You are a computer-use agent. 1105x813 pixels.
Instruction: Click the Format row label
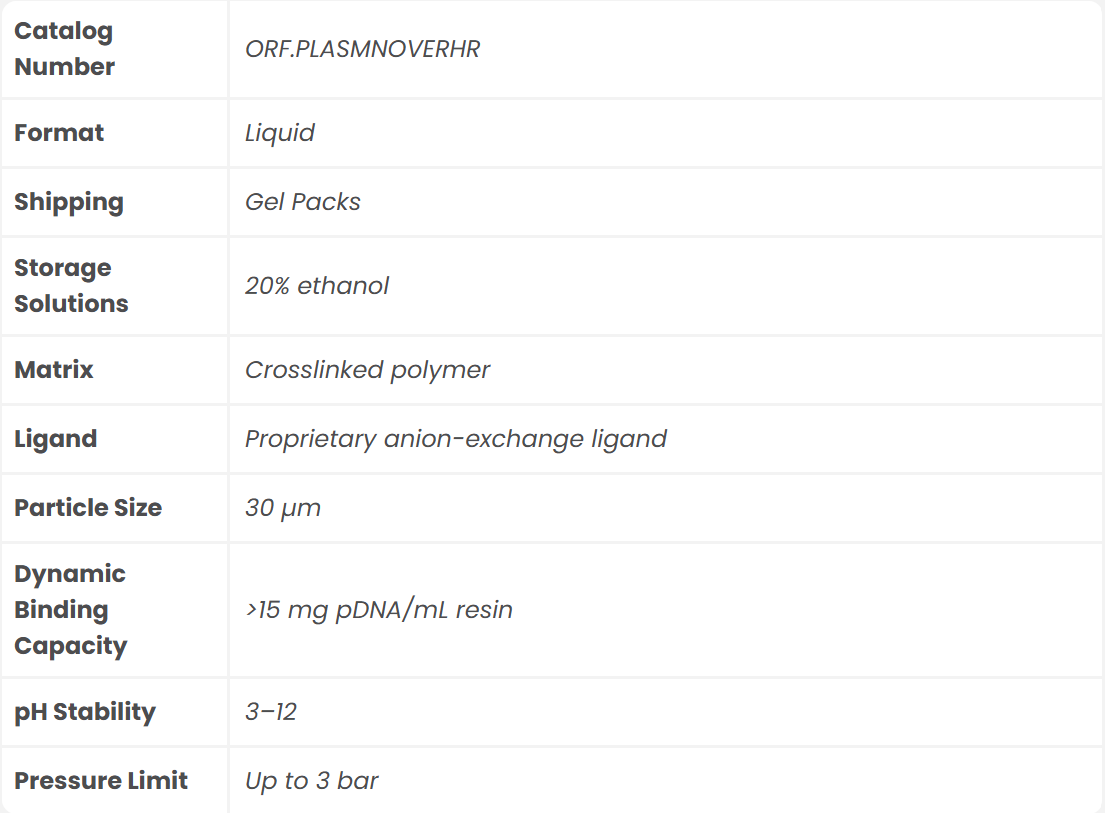(x=59, y=133)
